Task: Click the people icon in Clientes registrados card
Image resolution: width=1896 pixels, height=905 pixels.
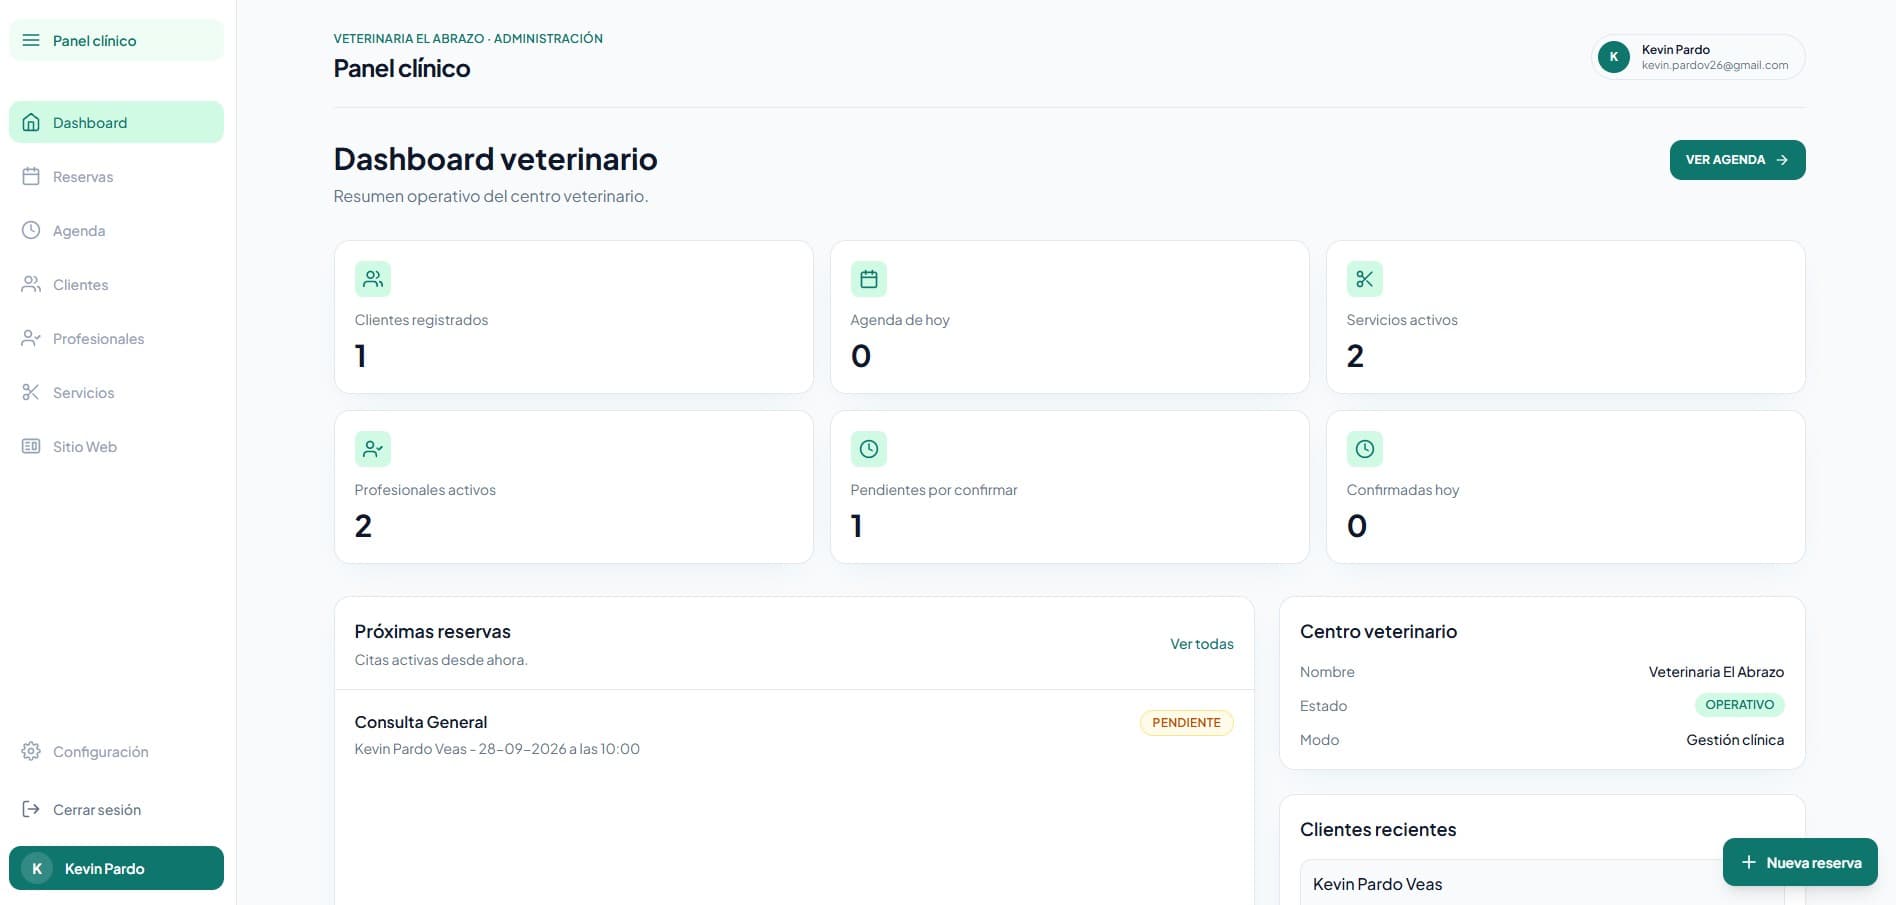Action: point(373,279)
